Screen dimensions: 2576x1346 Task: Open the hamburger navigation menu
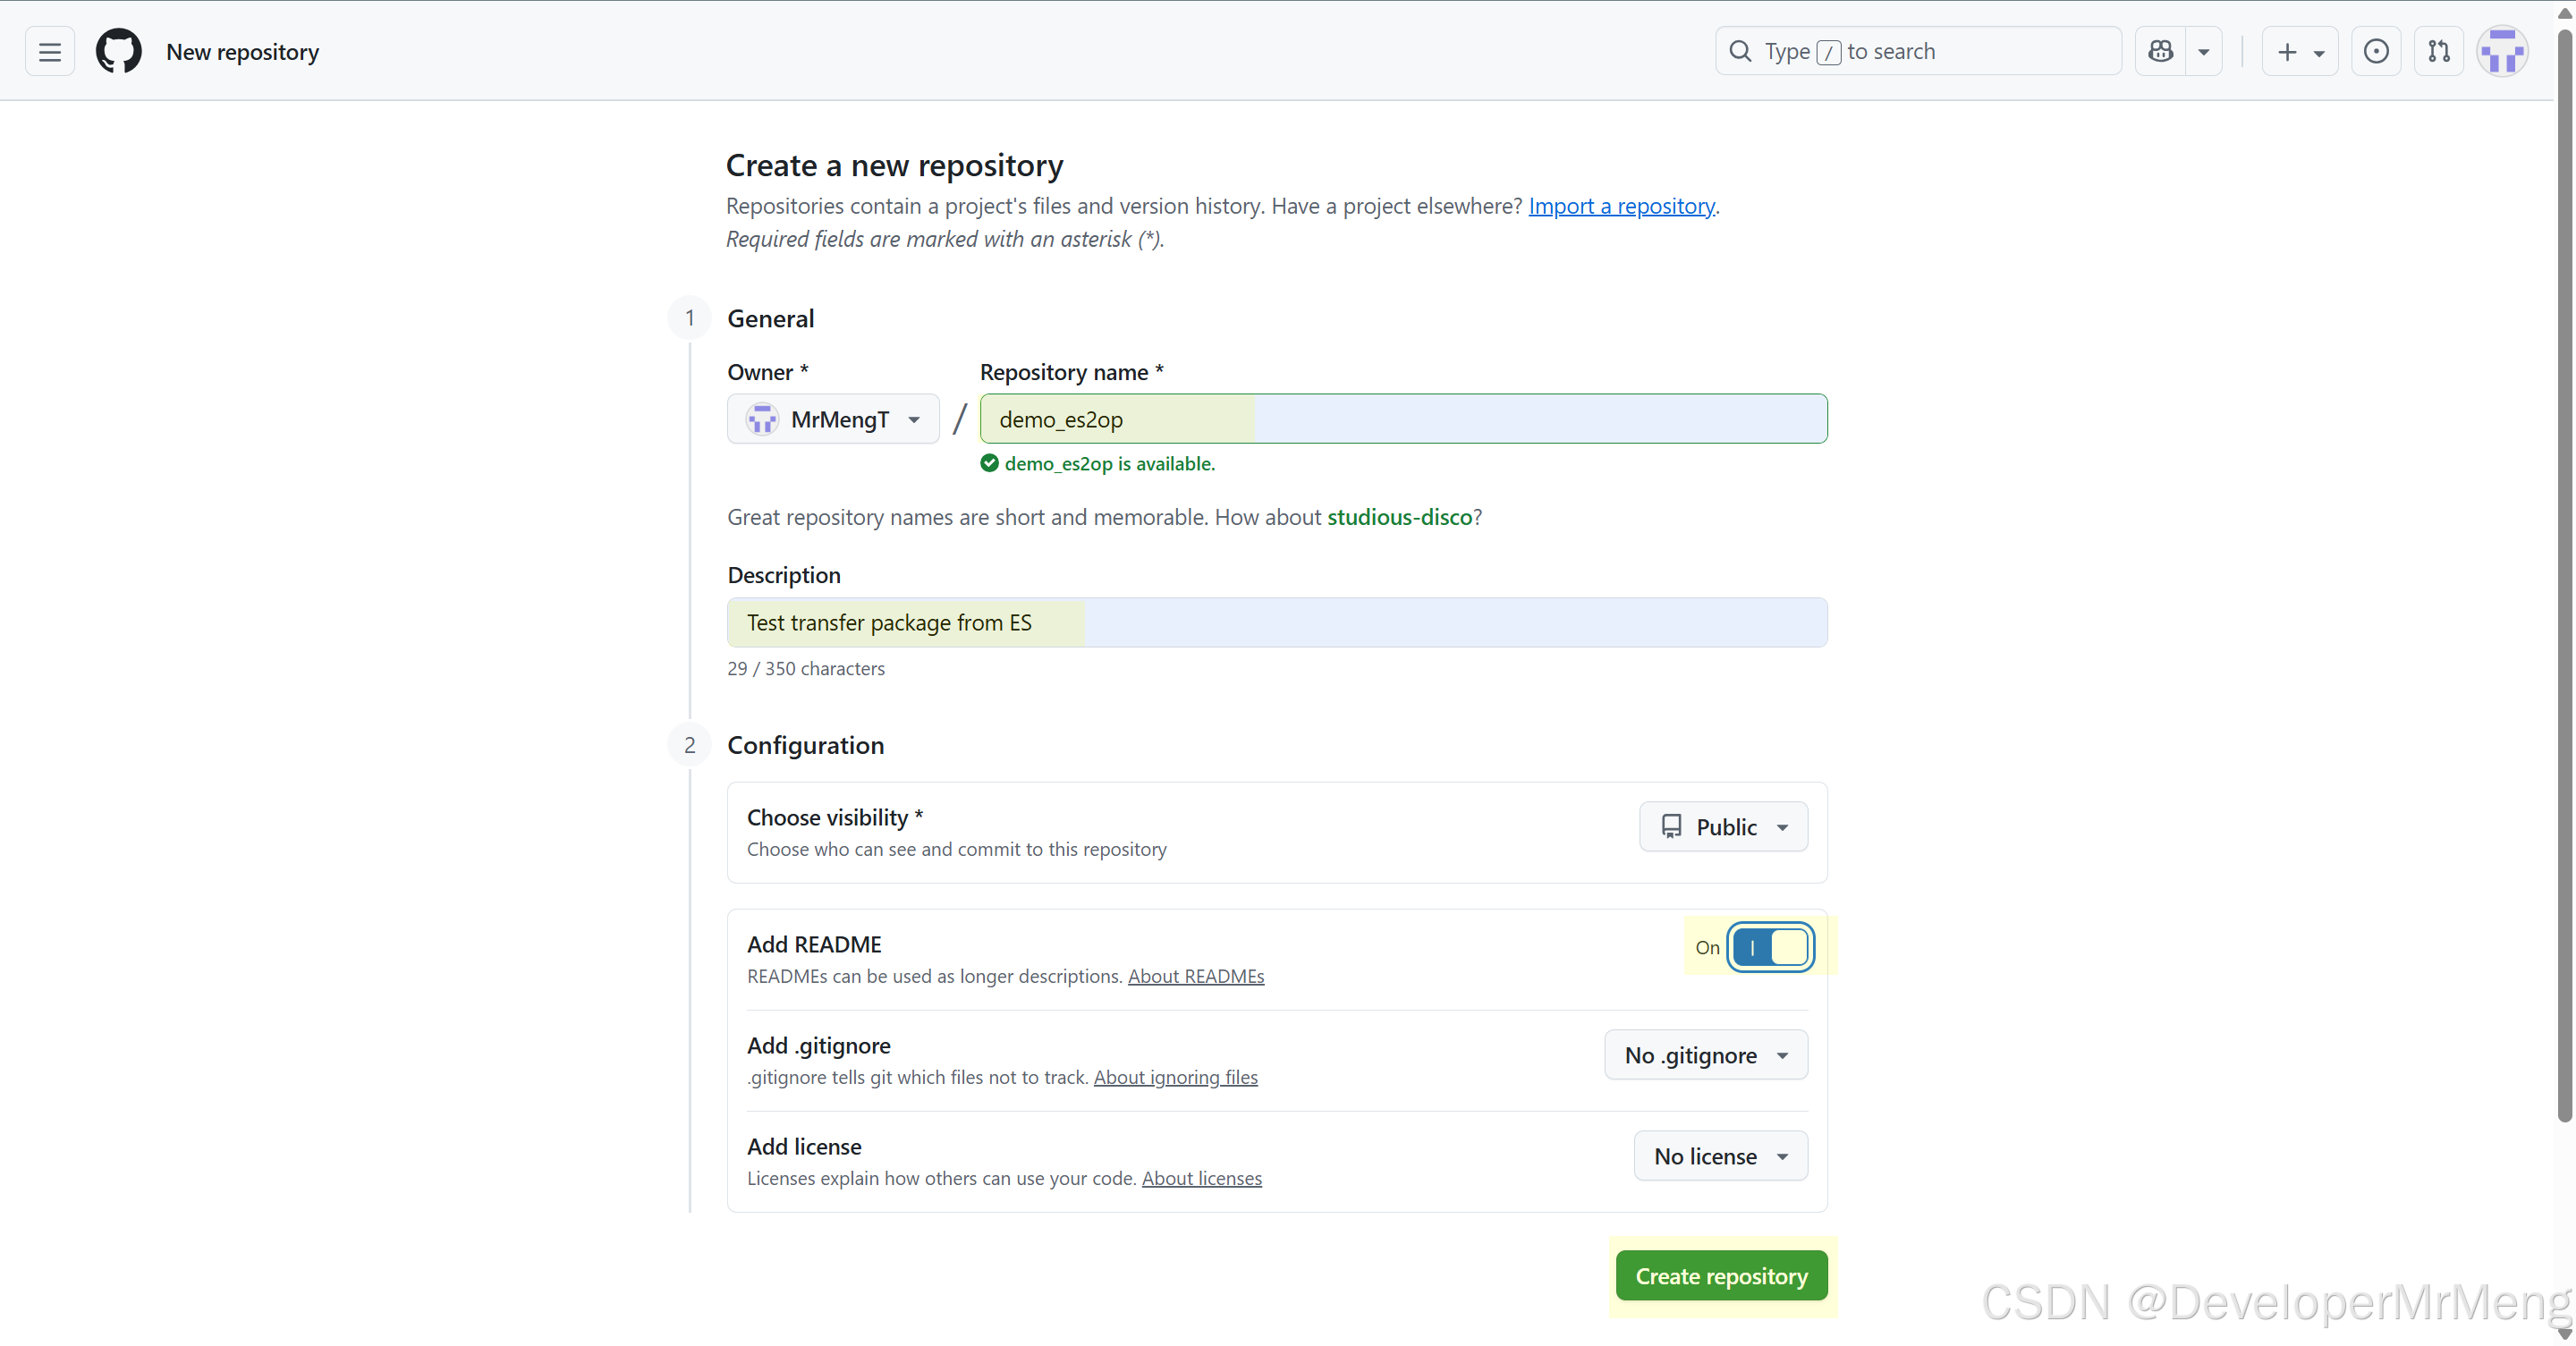click(x=50, y=52)
